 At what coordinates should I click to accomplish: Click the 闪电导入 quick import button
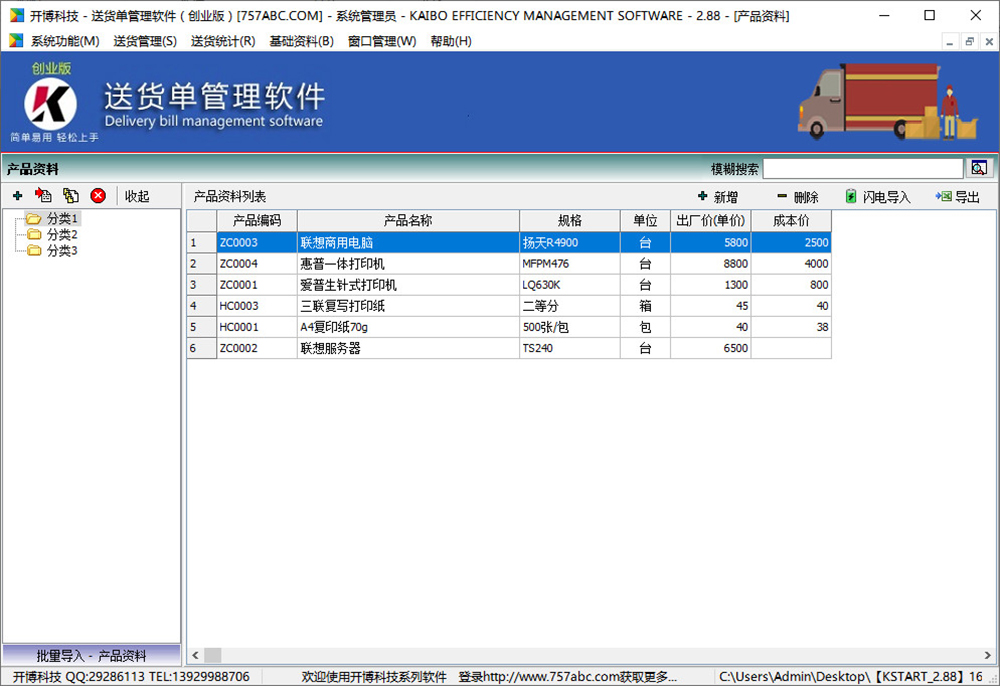[x=878, y=197]
